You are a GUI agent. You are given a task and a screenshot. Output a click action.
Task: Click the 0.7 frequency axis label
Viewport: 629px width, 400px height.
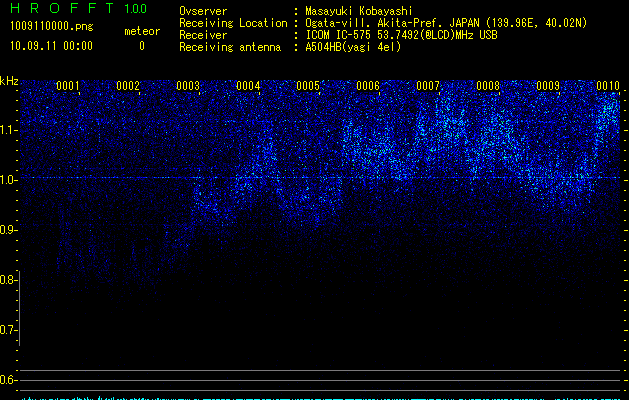(7, 330)
